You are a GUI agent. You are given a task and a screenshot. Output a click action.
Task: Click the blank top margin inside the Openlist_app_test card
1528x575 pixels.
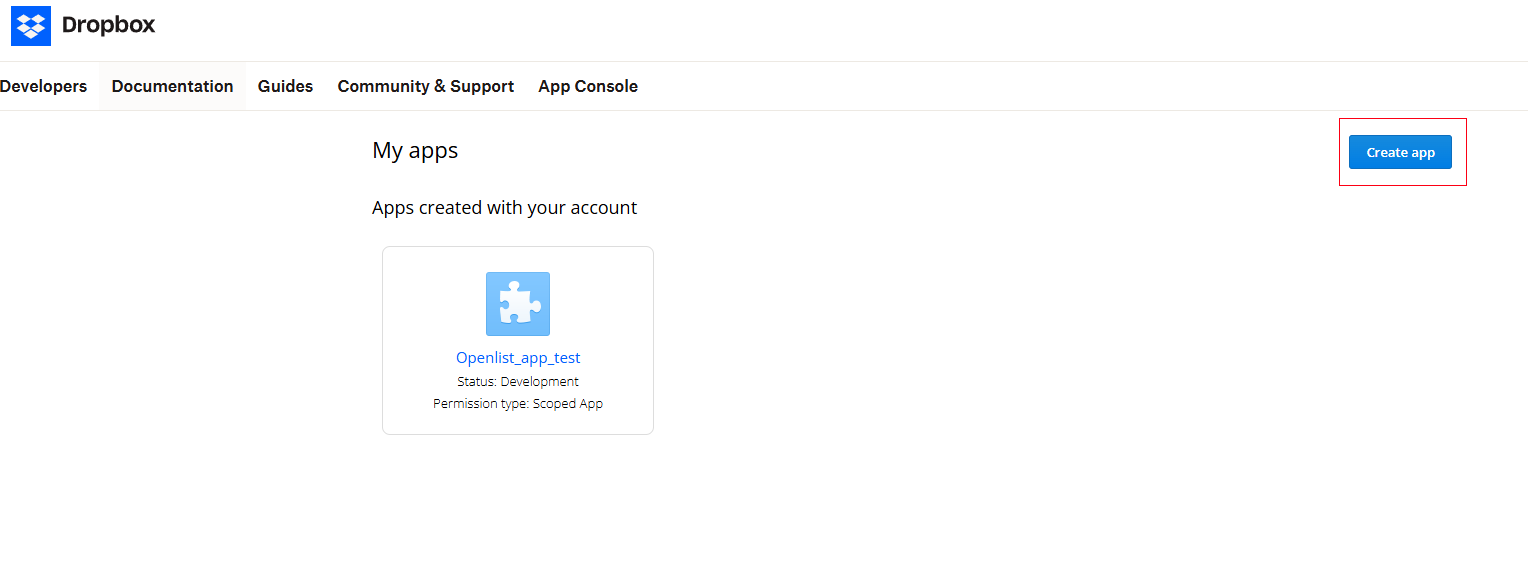[518, 259]
